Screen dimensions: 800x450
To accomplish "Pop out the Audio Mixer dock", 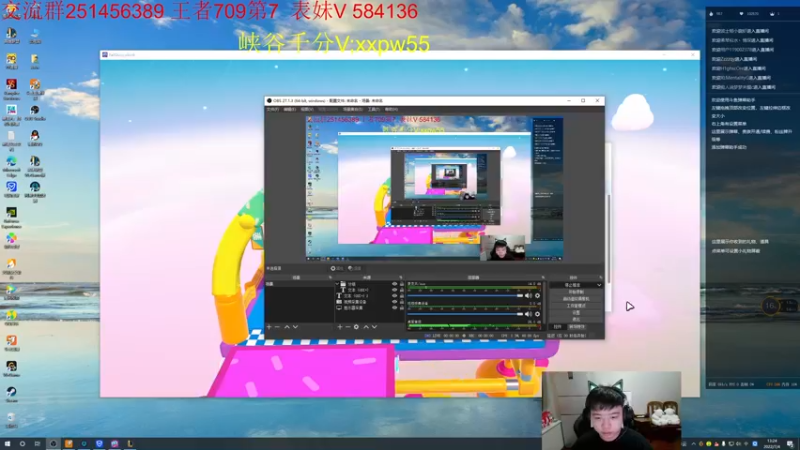I will [x=543, y=278].
